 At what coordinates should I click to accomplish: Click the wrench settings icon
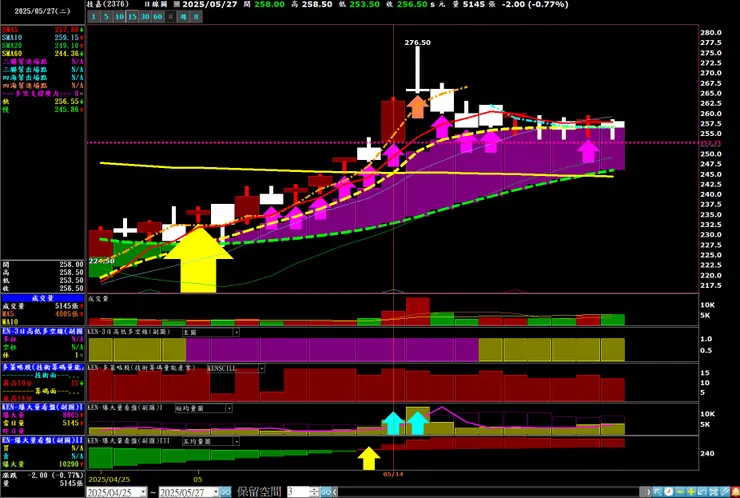point(724,492)
